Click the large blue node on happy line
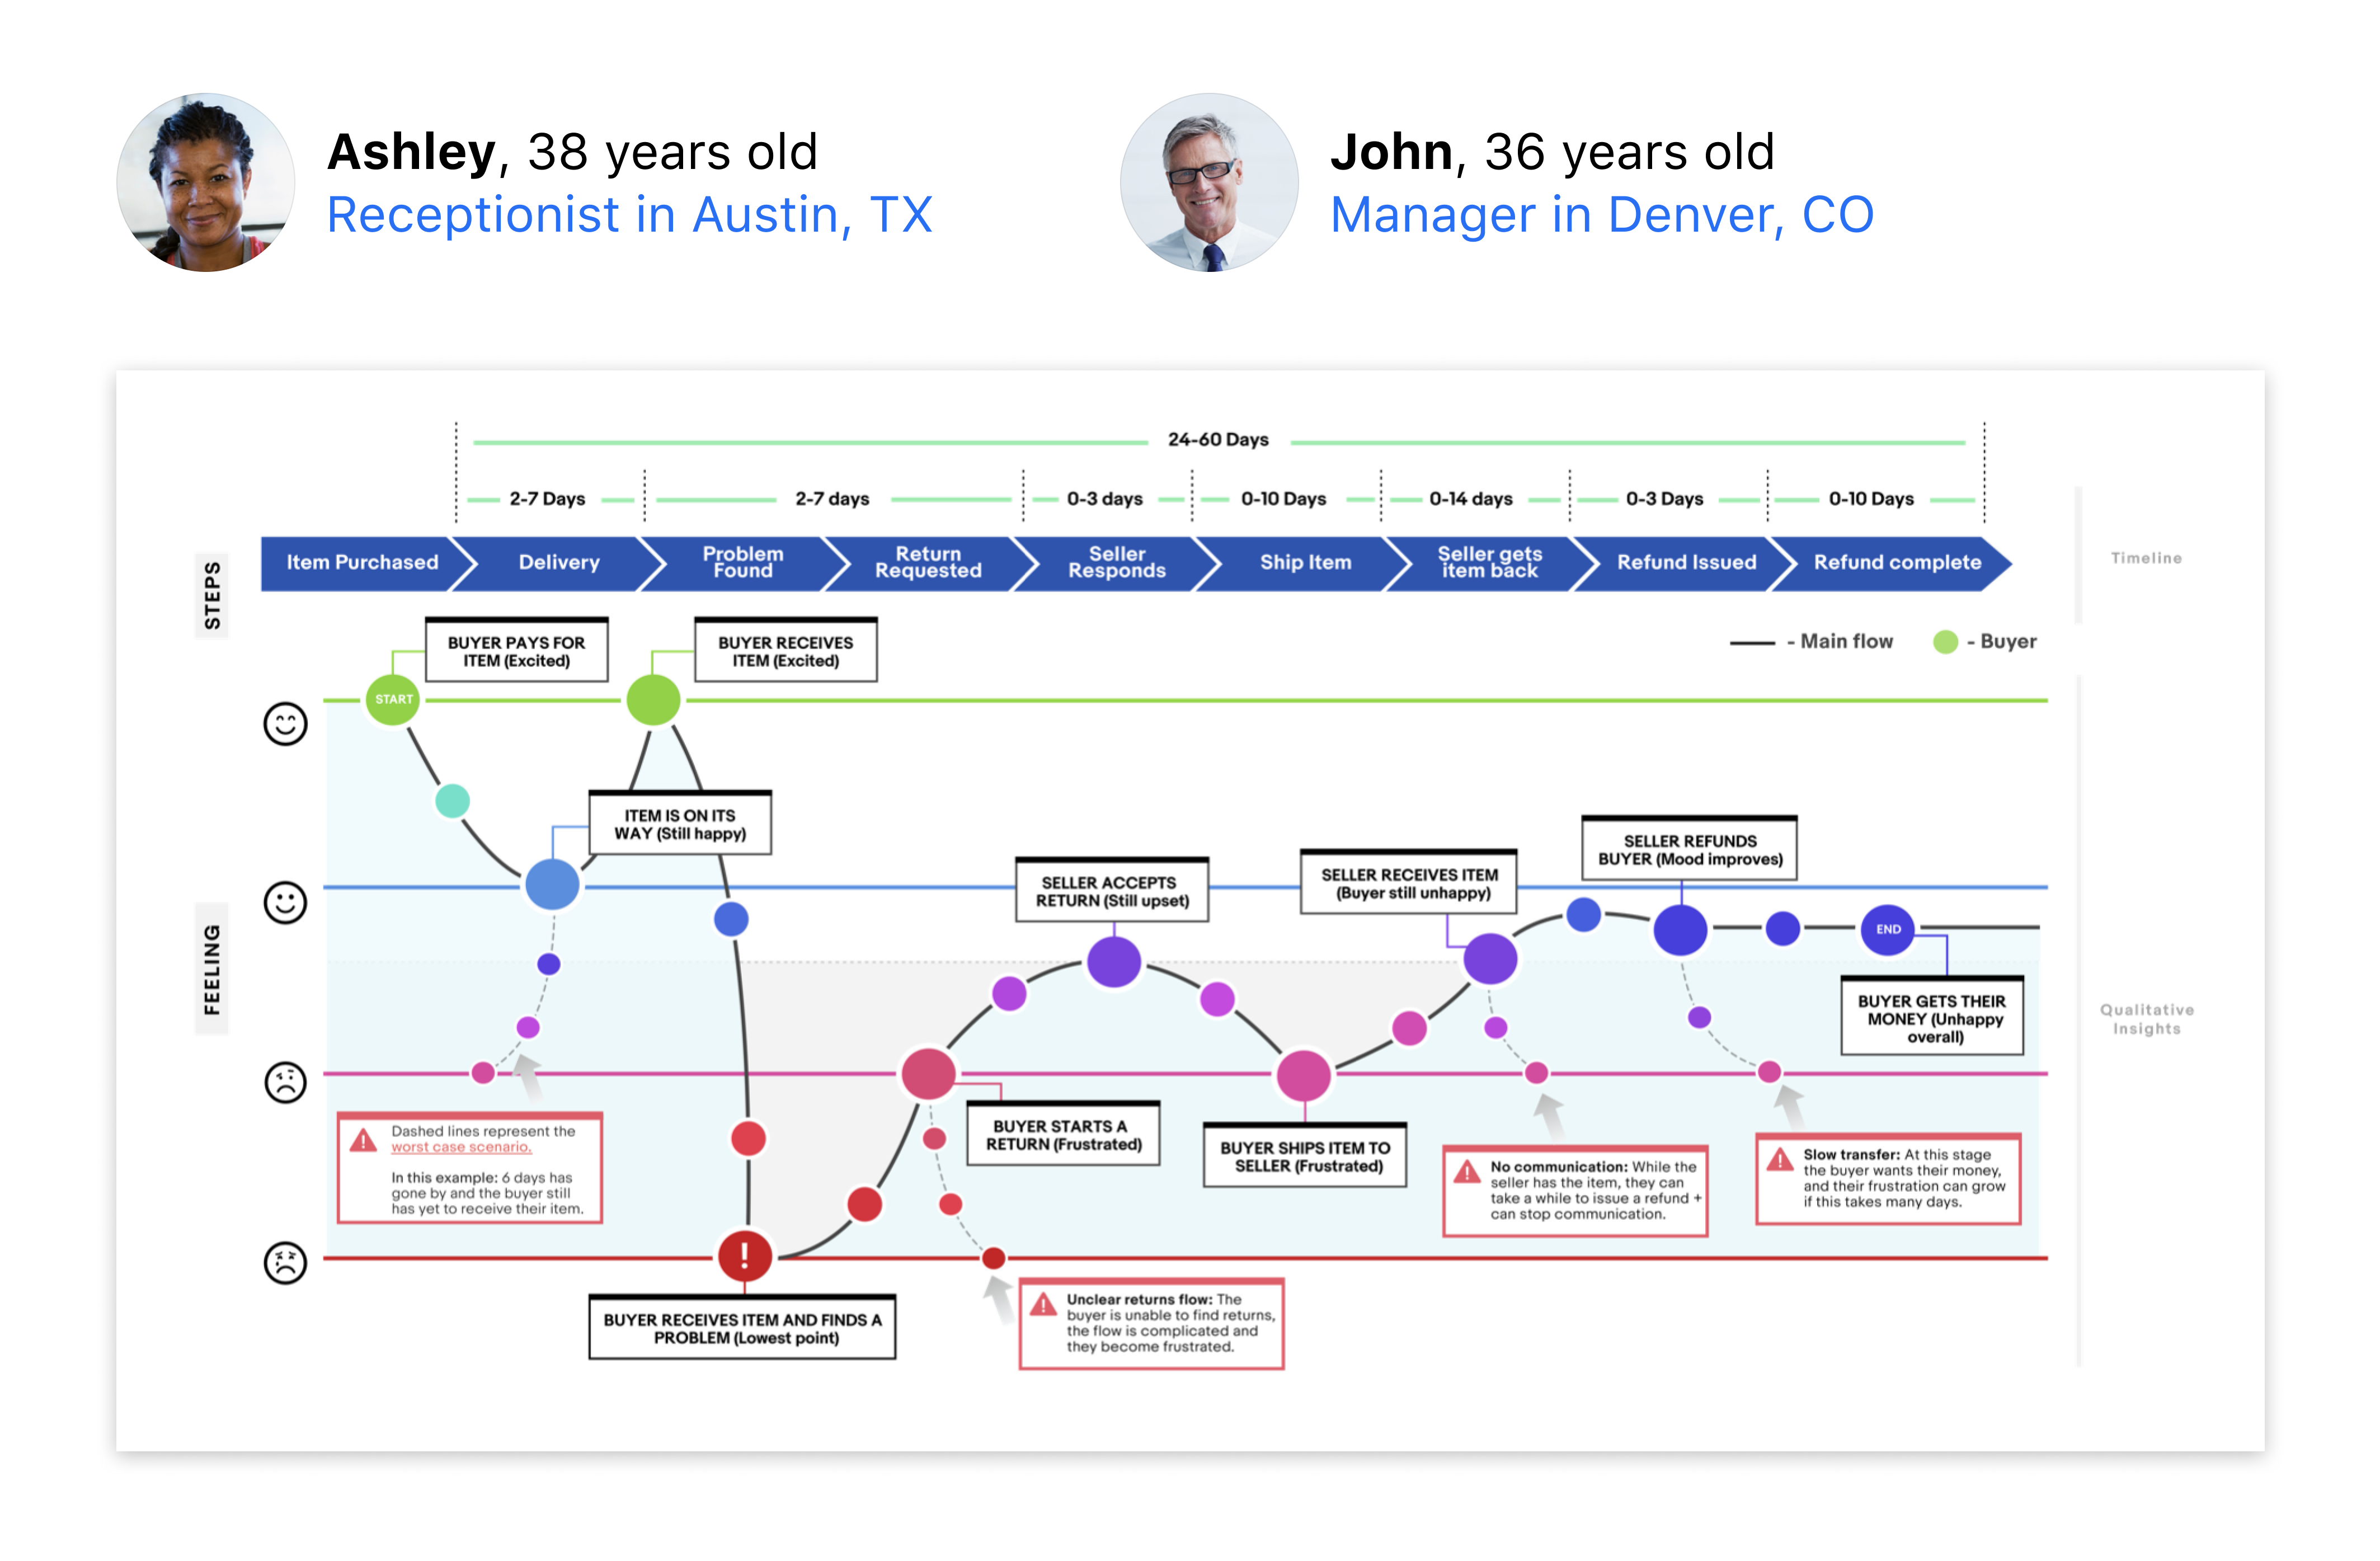The image size is (2380, 1561). [x=552, y=884]
